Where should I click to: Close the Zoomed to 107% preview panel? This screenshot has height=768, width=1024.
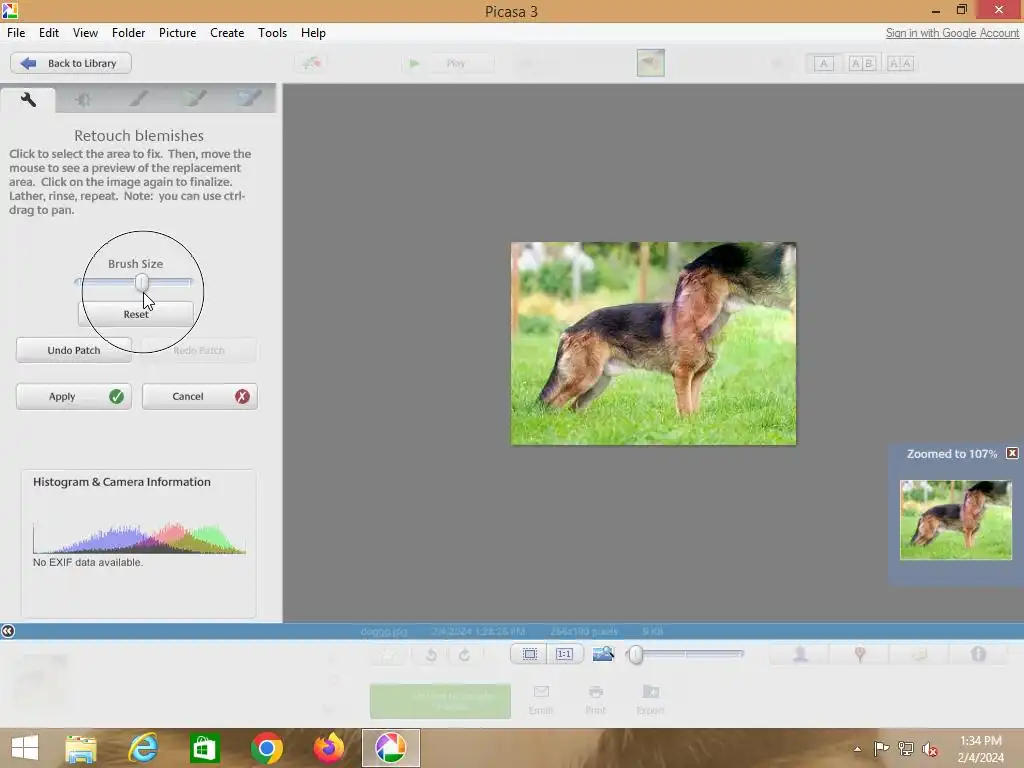(1012, 453)
